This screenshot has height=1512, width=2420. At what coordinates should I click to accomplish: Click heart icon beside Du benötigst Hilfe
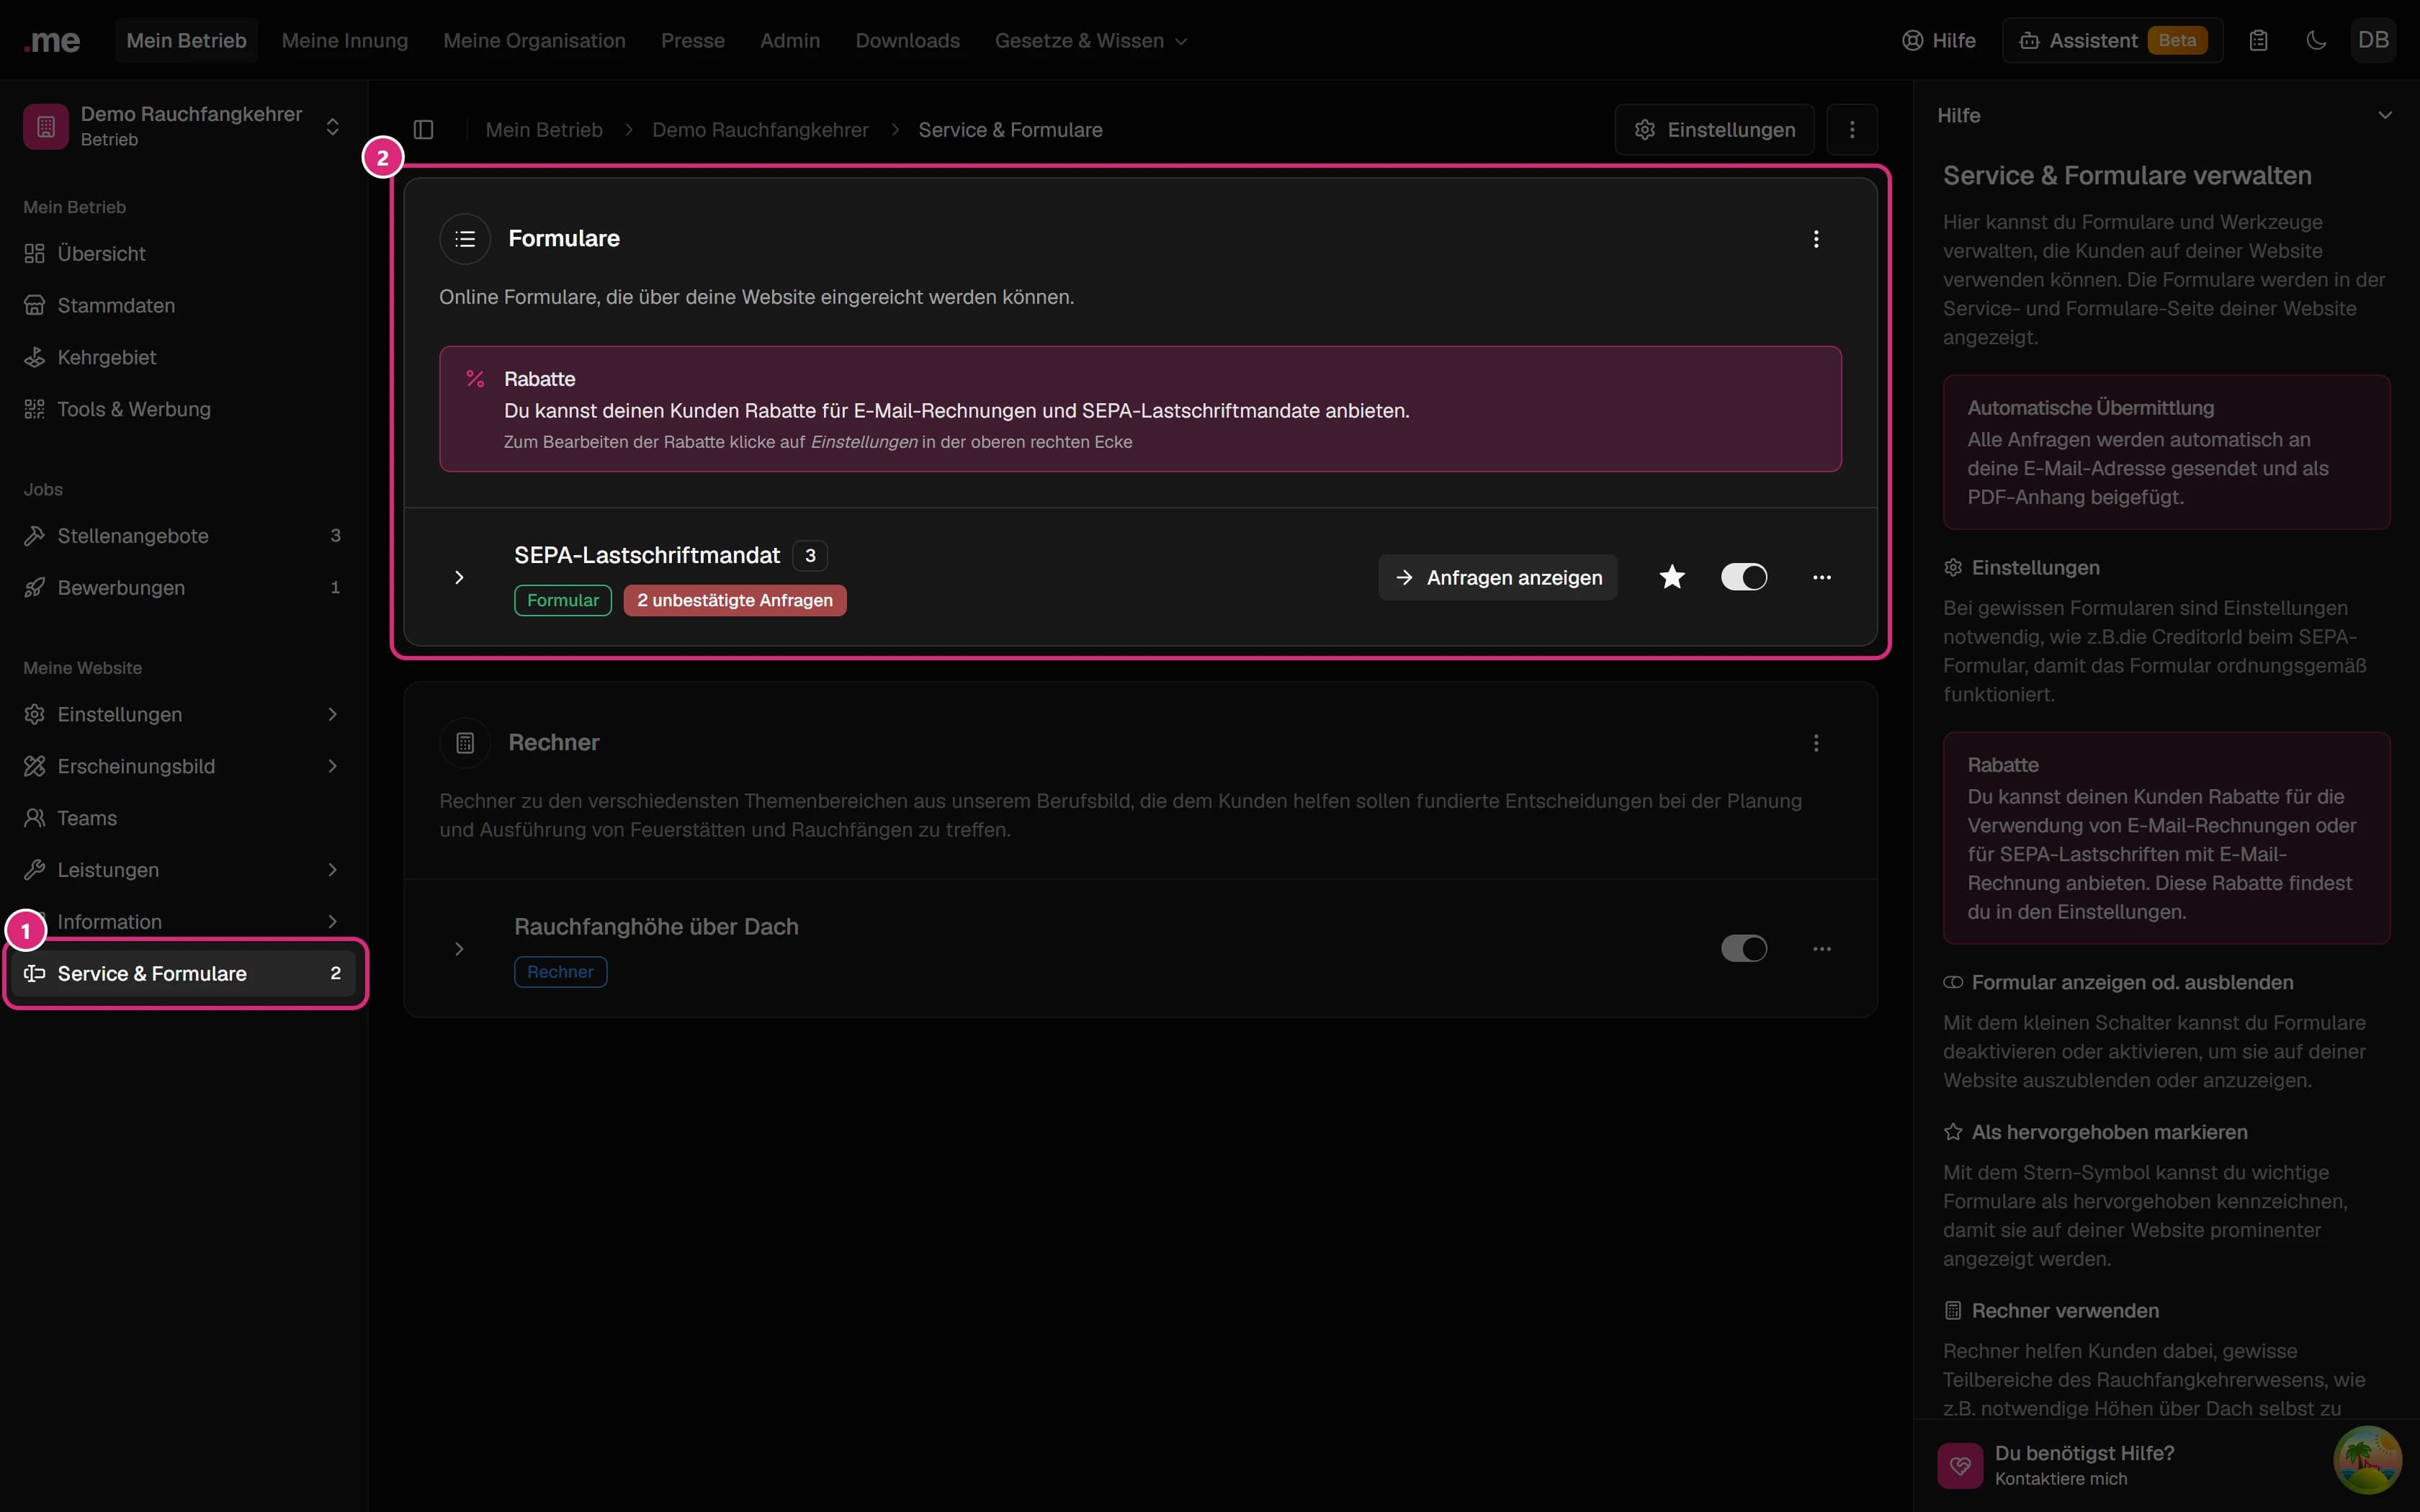coord(1960,1465)
